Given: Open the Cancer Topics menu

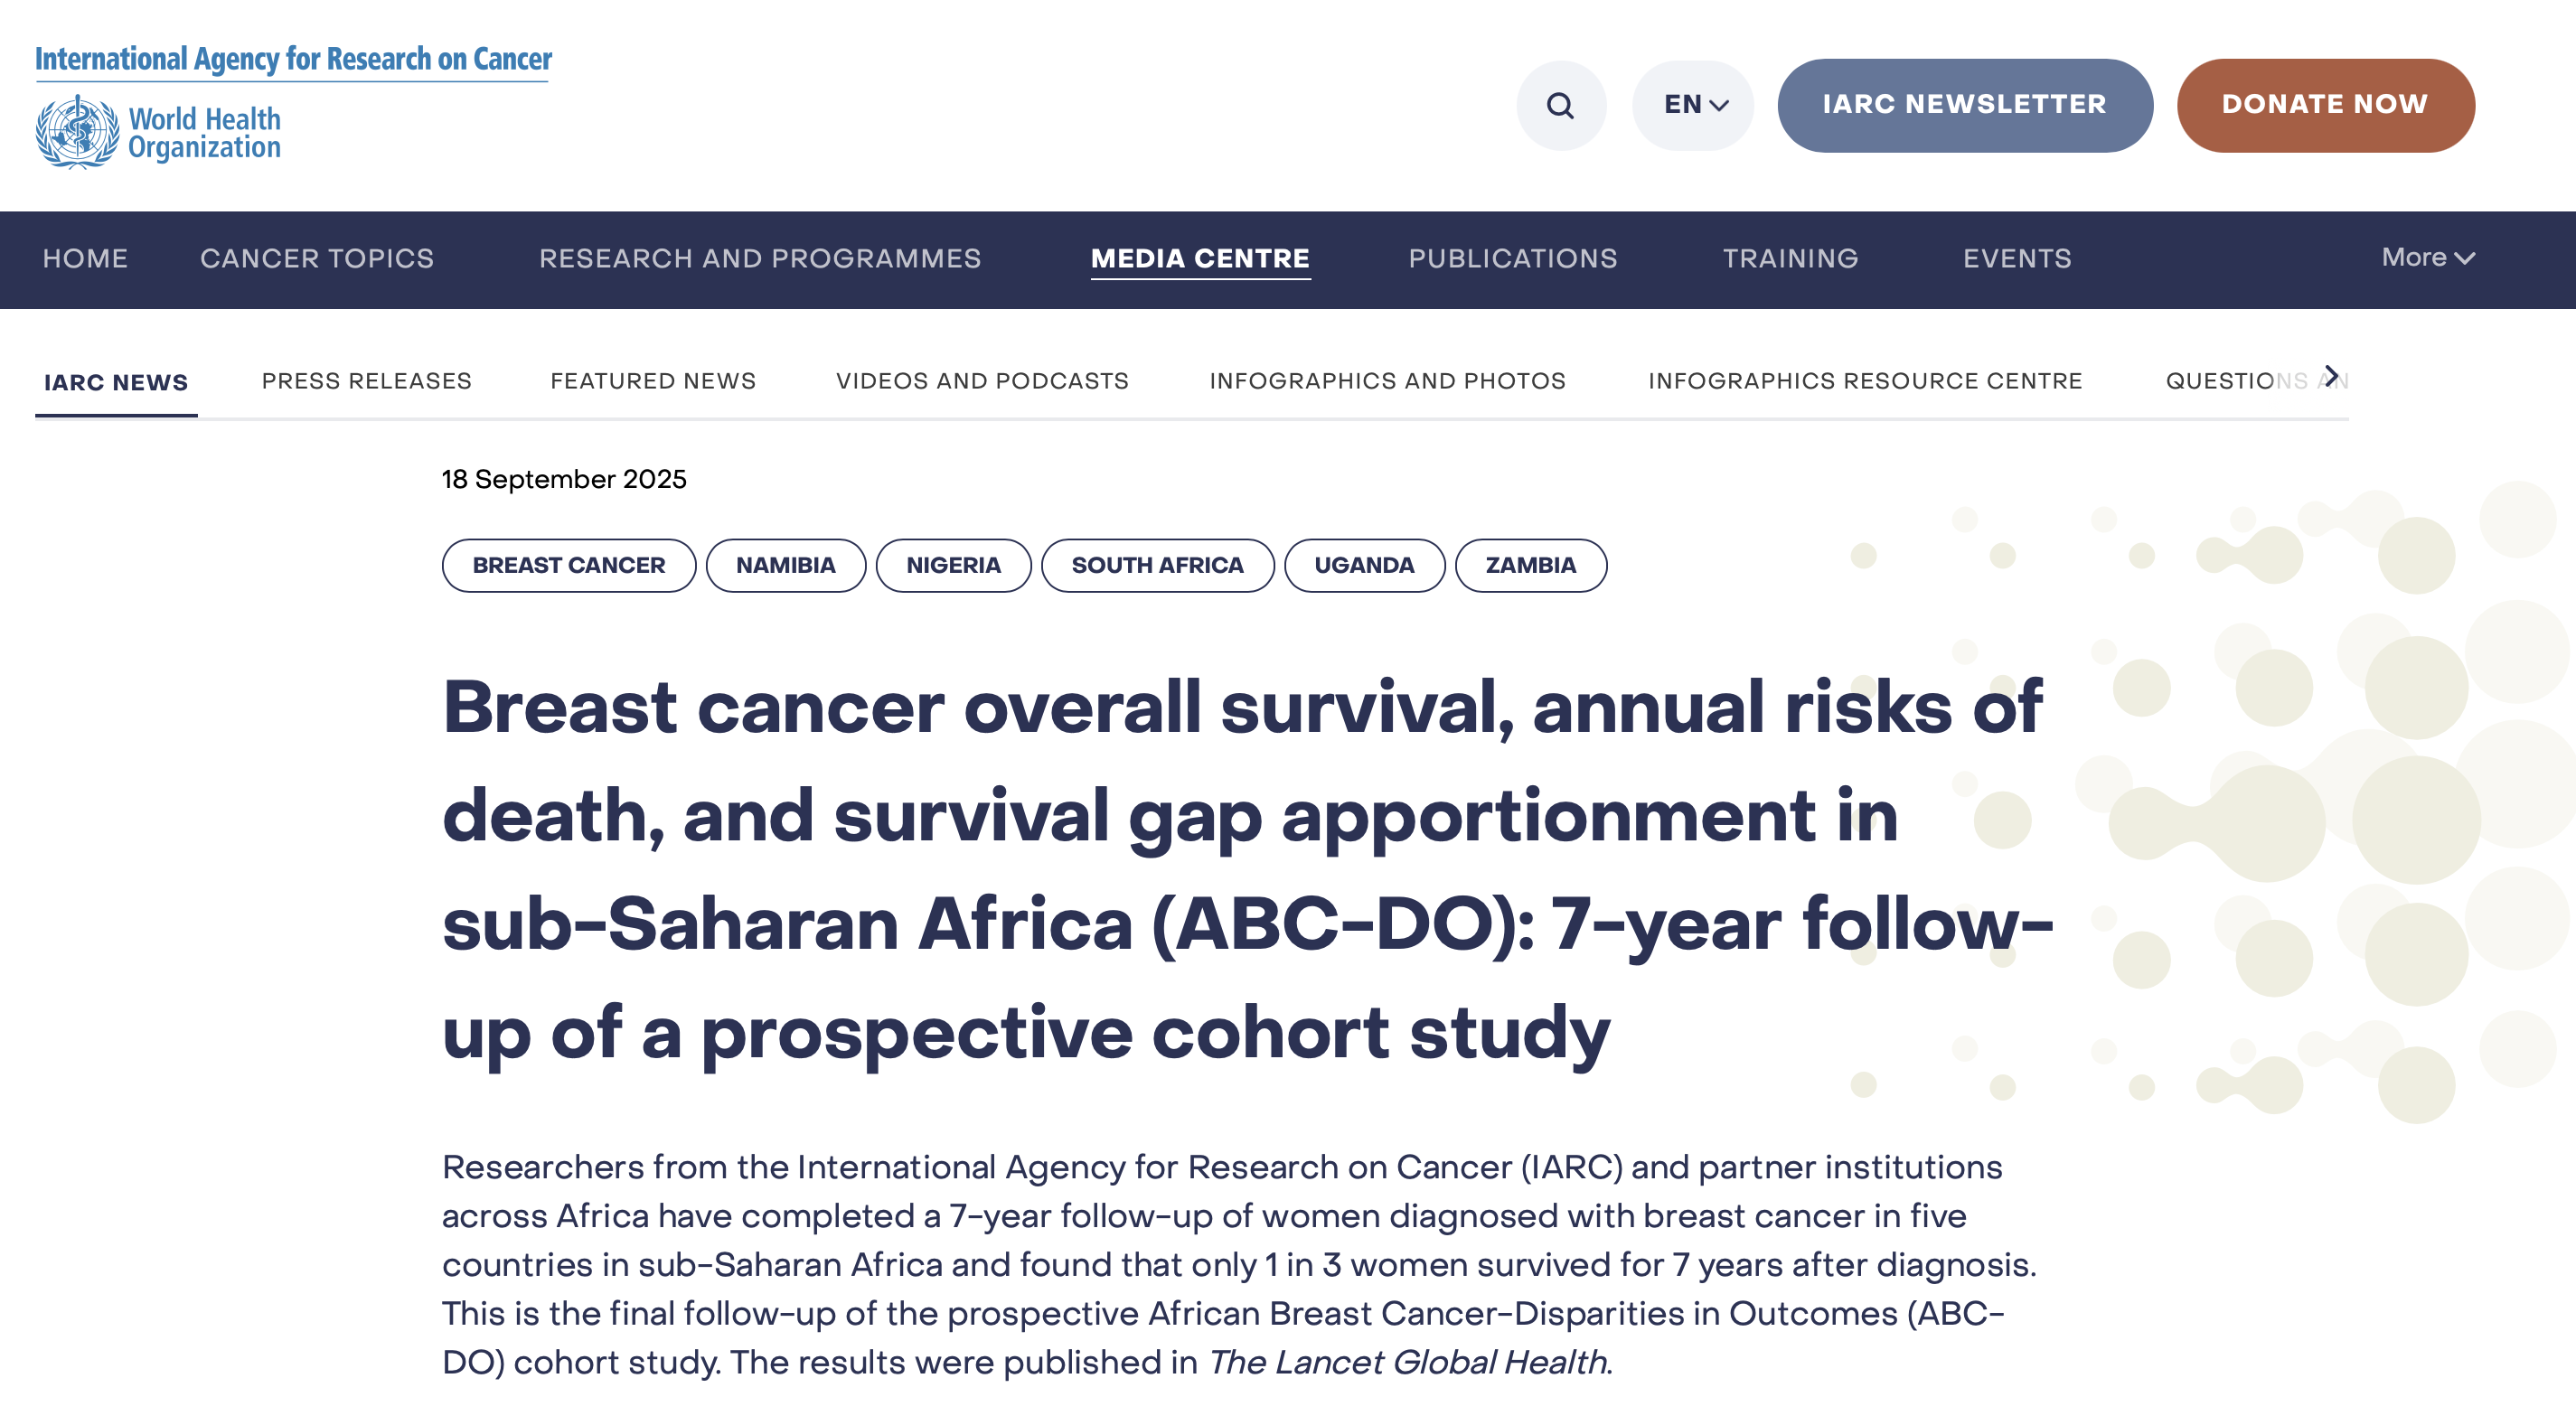Looking at the screenshot, I should 317,259.
